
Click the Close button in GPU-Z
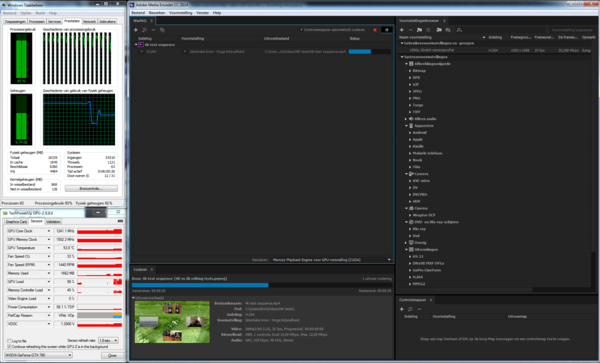[x=112, y=355]
